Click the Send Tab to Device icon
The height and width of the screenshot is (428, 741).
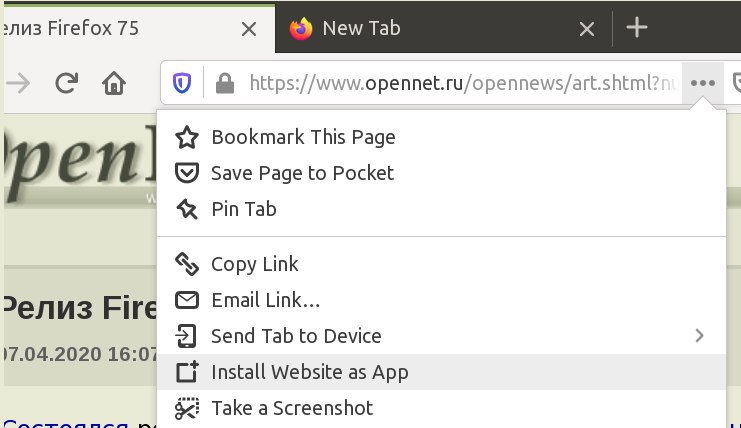tap(186, 336)
